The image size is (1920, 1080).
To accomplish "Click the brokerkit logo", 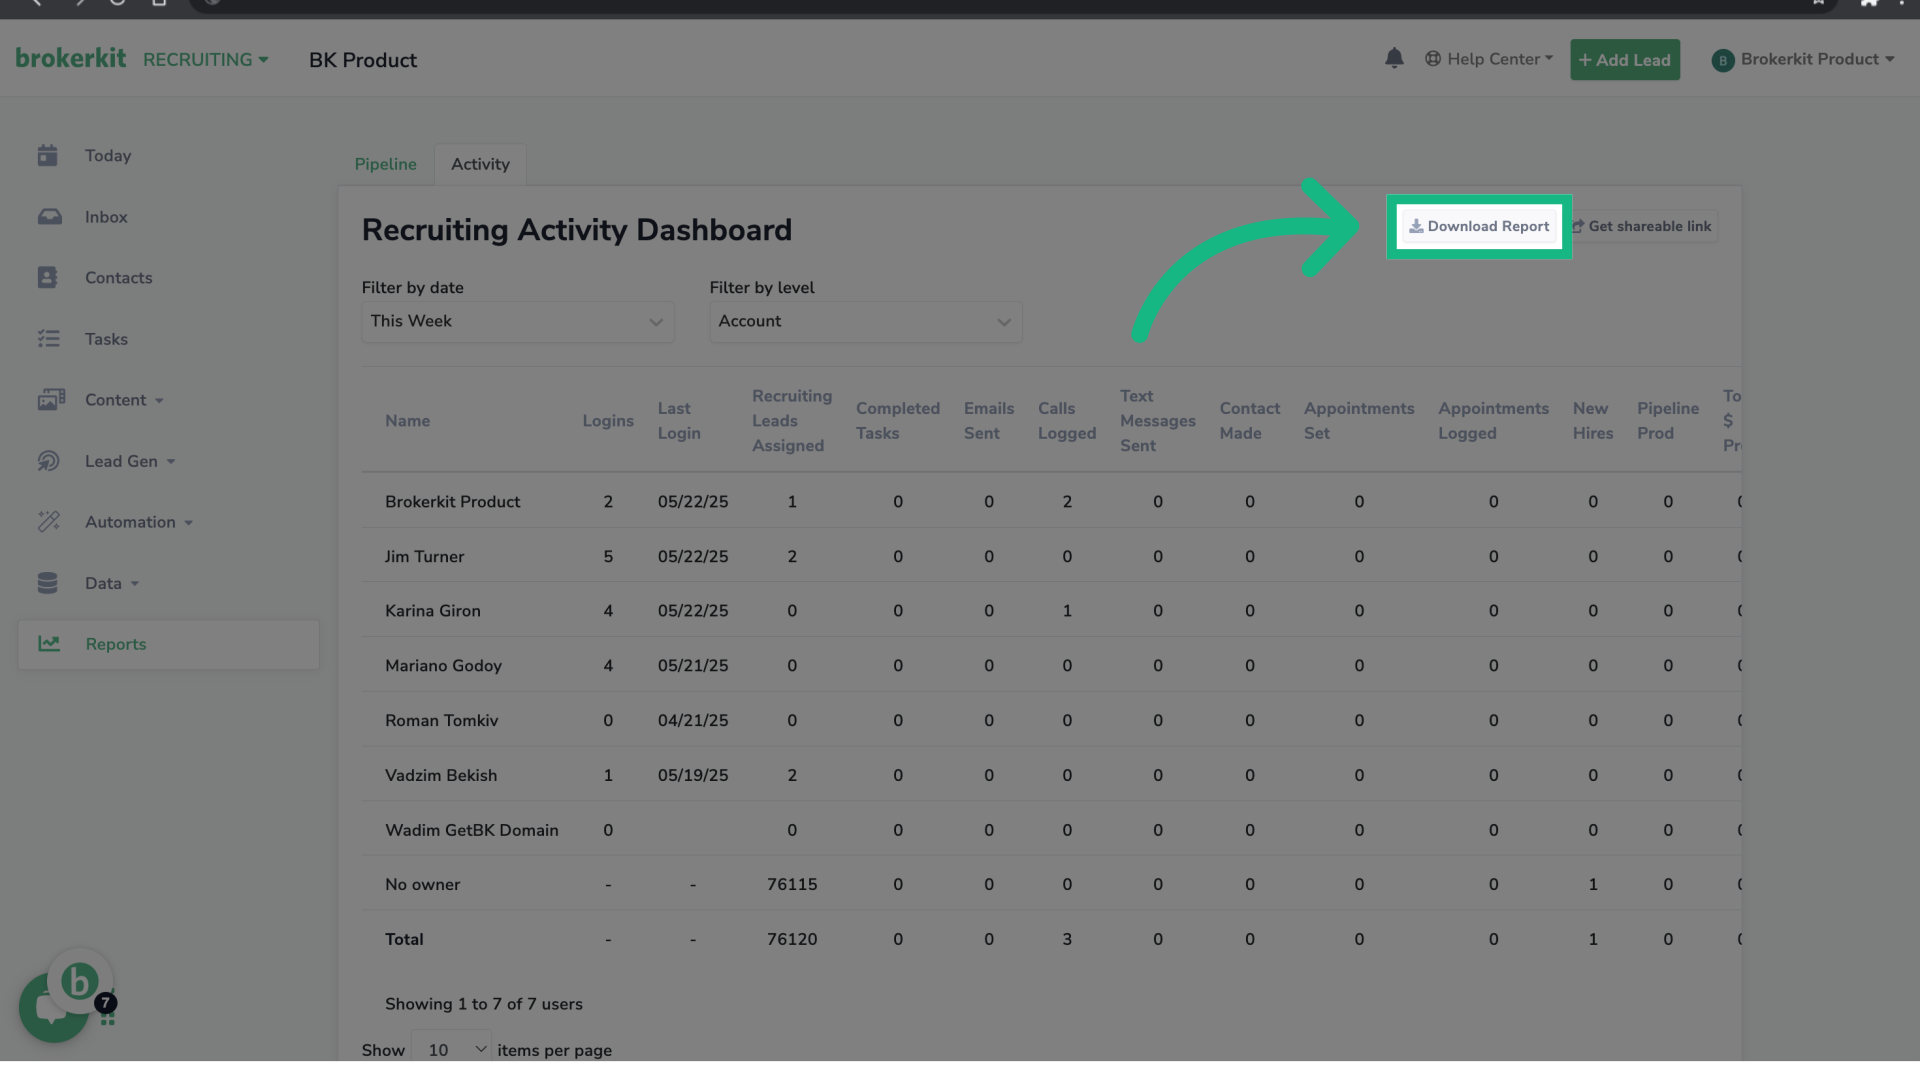I will point(71,58).
